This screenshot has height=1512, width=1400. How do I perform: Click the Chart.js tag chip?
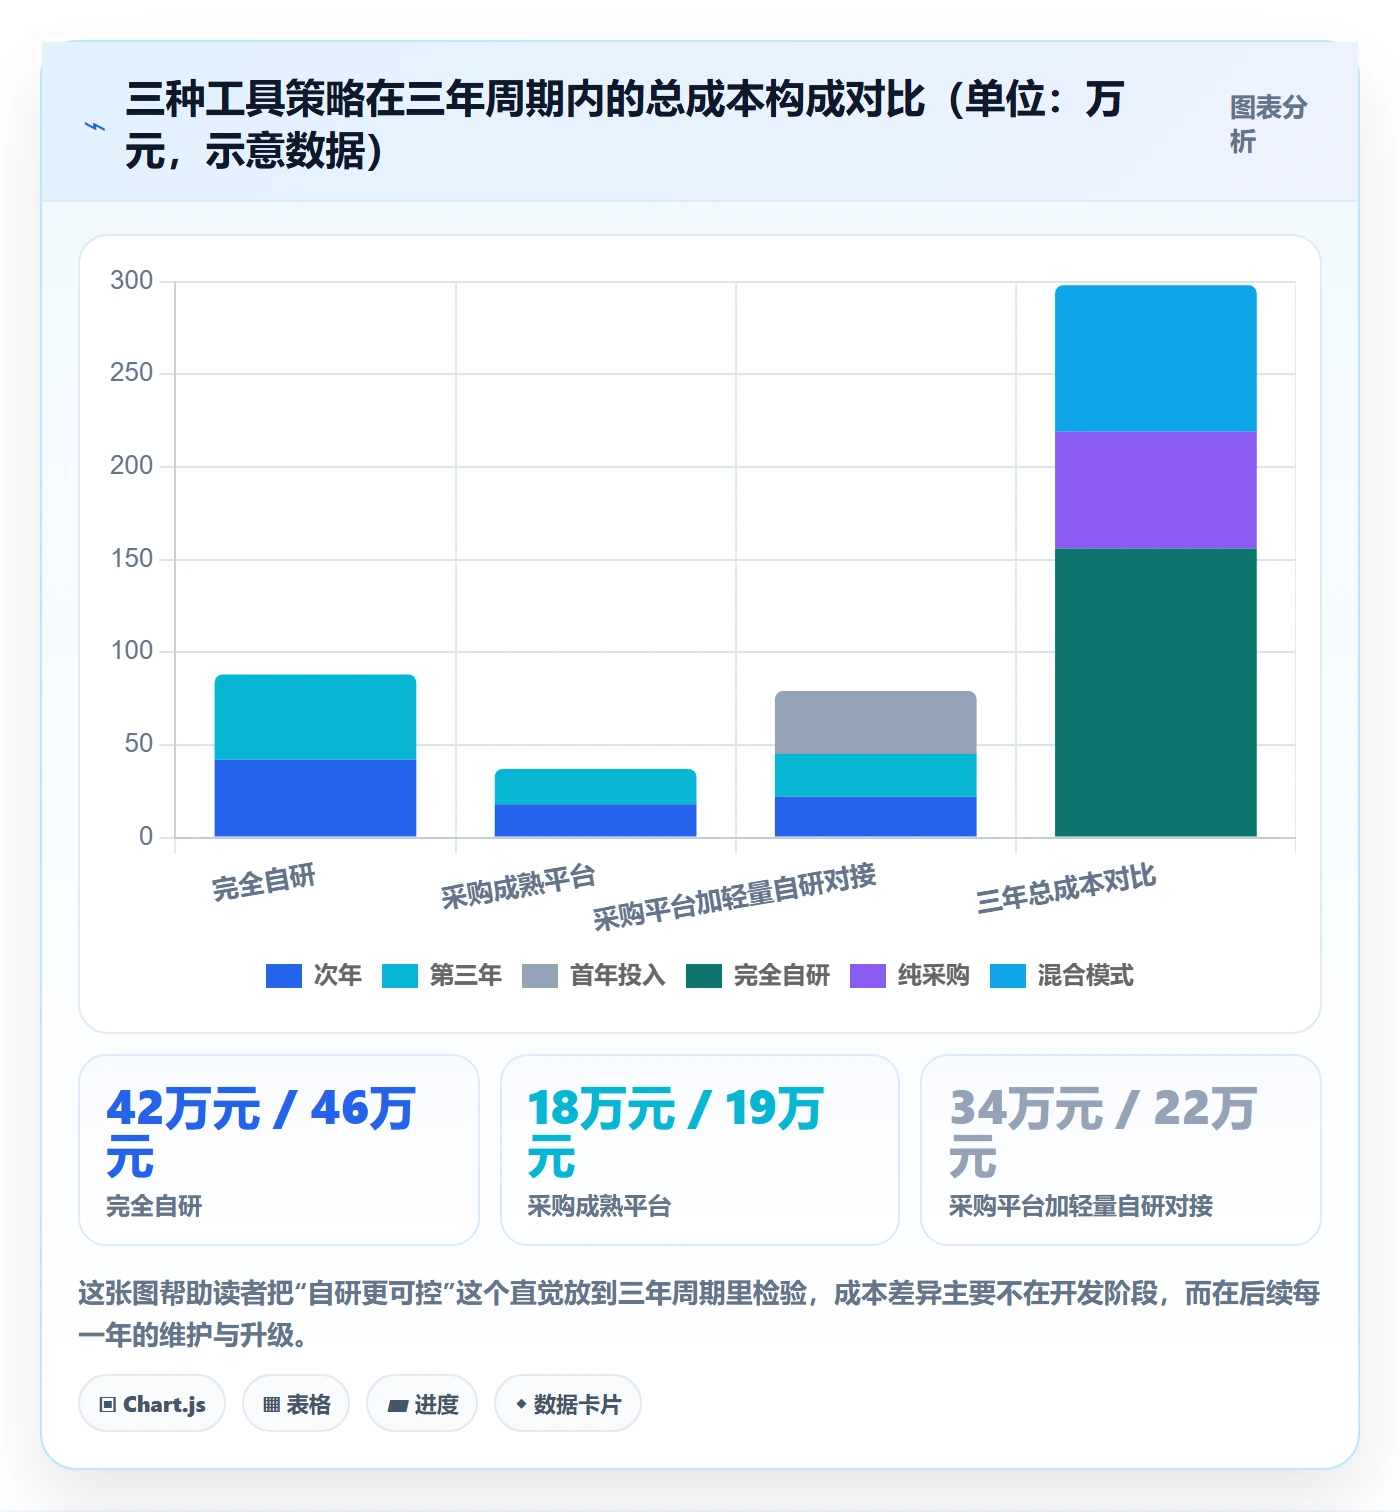click(x=152, y=1404)
